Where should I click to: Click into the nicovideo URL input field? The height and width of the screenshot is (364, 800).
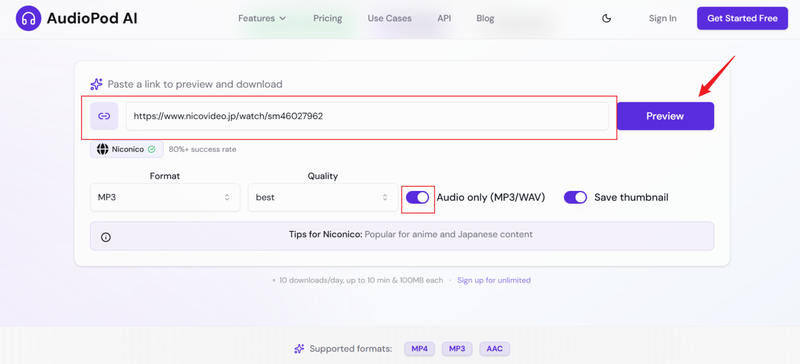pyautogui.click(x=367, y=116)
